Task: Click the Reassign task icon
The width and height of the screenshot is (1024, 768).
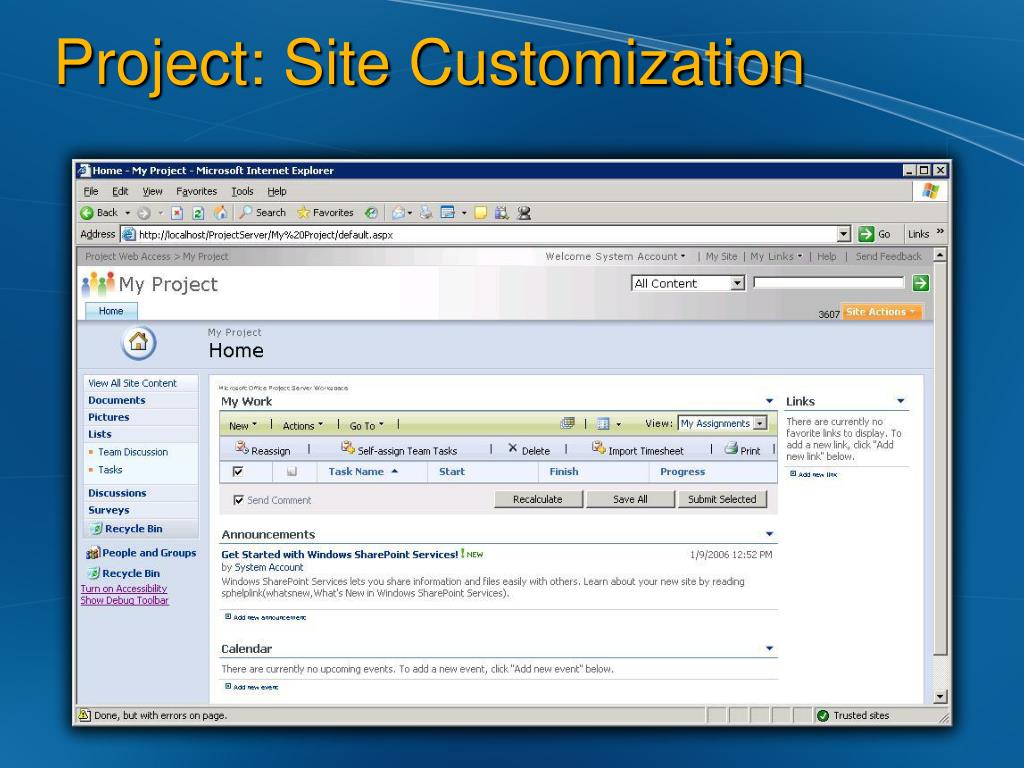Action: coord(241,449)
